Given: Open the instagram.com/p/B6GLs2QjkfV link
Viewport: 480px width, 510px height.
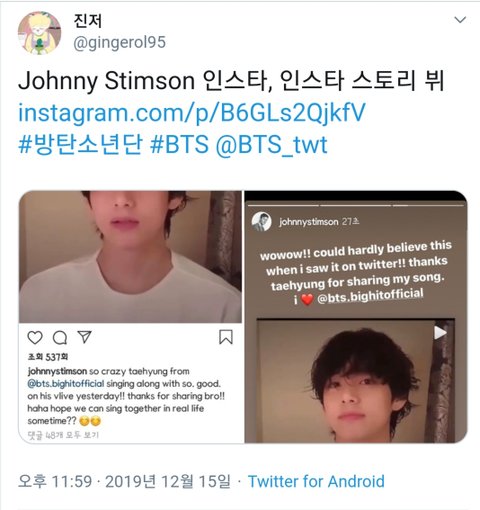Looking at the screenshot, I should click(x=192, y=113).
